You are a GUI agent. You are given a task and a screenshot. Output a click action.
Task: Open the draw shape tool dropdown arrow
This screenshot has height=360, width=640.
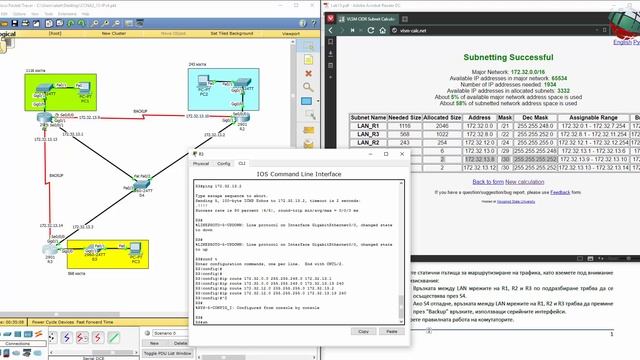318,101
